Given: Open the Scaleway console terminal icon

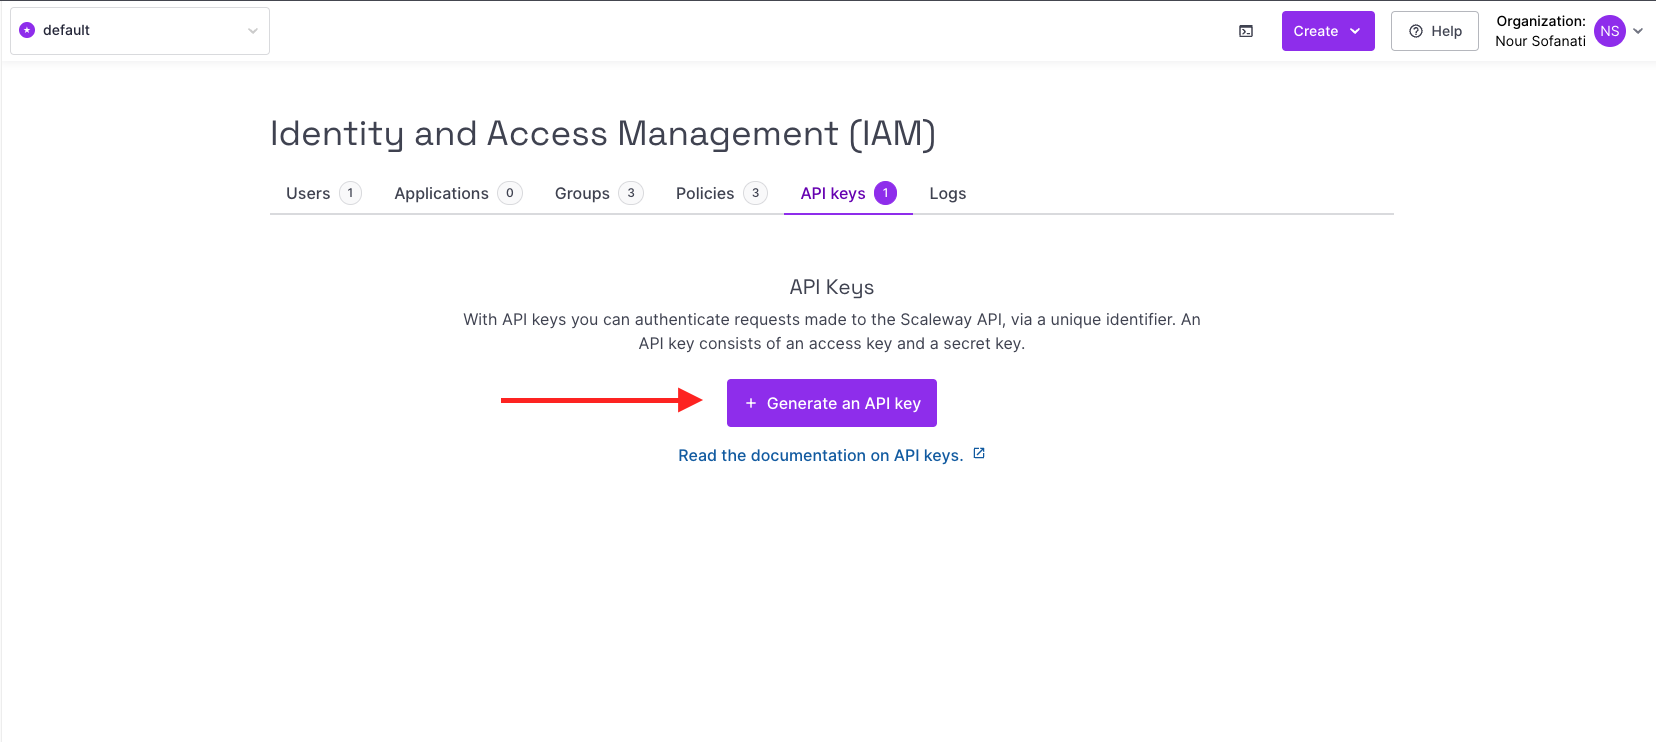Looking at the screenshot, I should [x=1246, y=31].
